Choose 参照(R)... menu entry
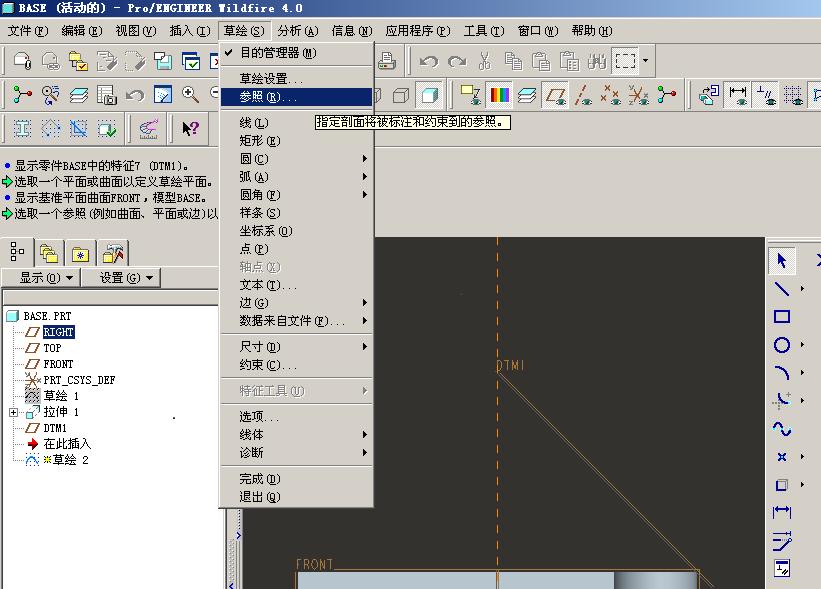The image size is (821, 589). click(x=297, y=97)
